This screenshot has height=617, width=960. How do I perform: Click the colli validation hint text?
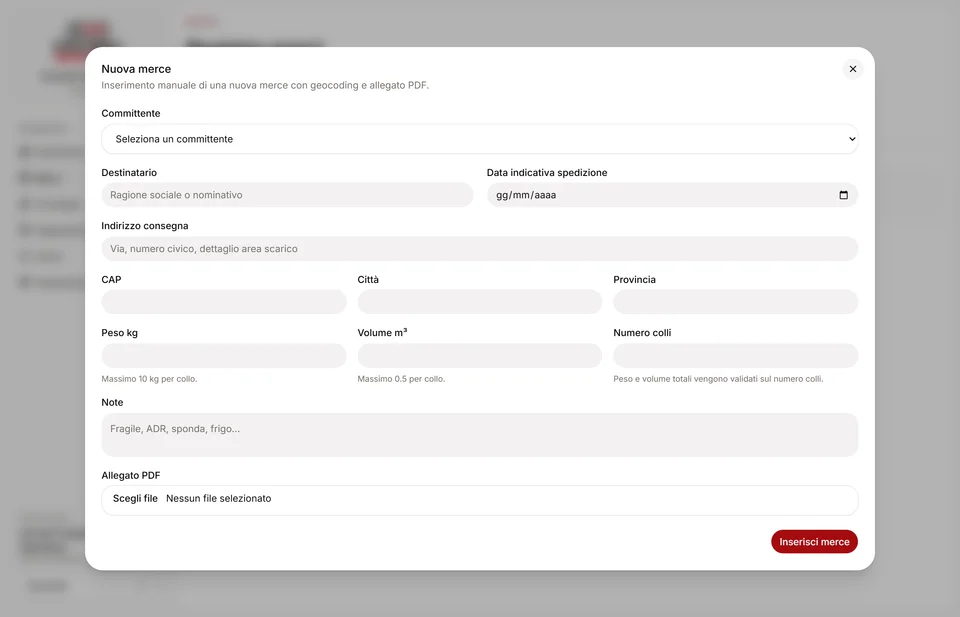(718, 379)
